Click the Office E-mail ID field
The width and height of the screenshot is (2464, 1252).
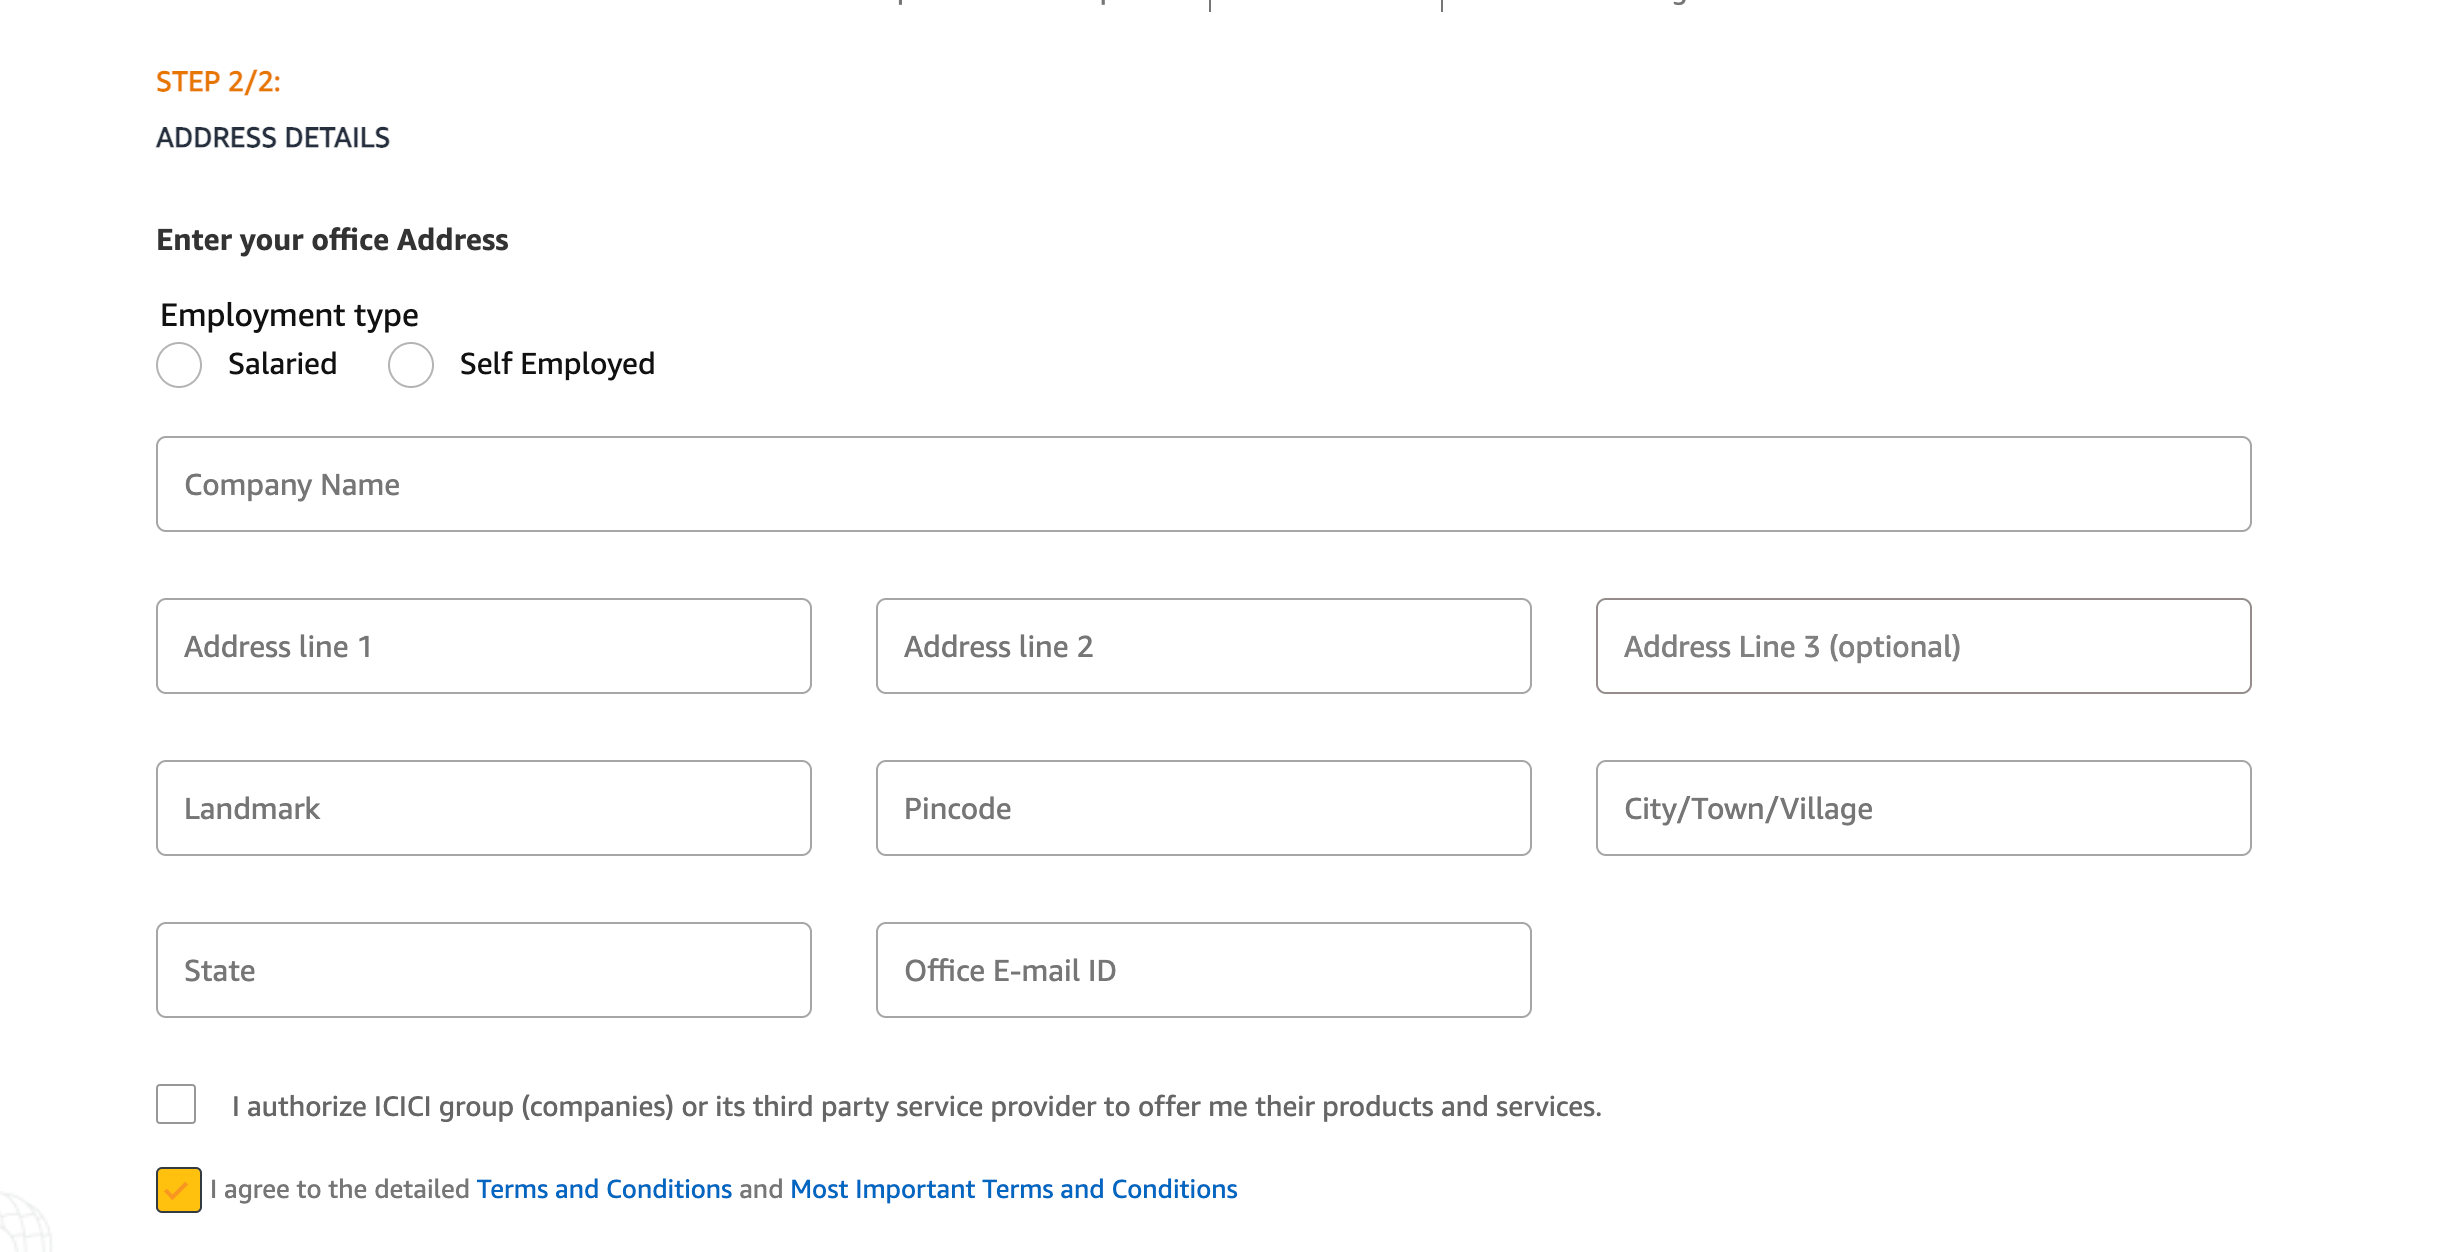coord(1202,969)
